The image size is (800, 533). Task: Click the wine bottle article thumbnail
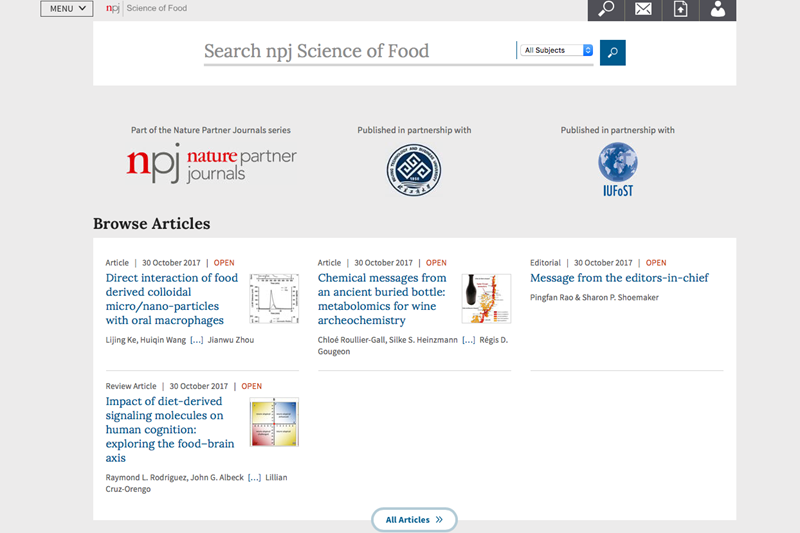coord(486,298)
